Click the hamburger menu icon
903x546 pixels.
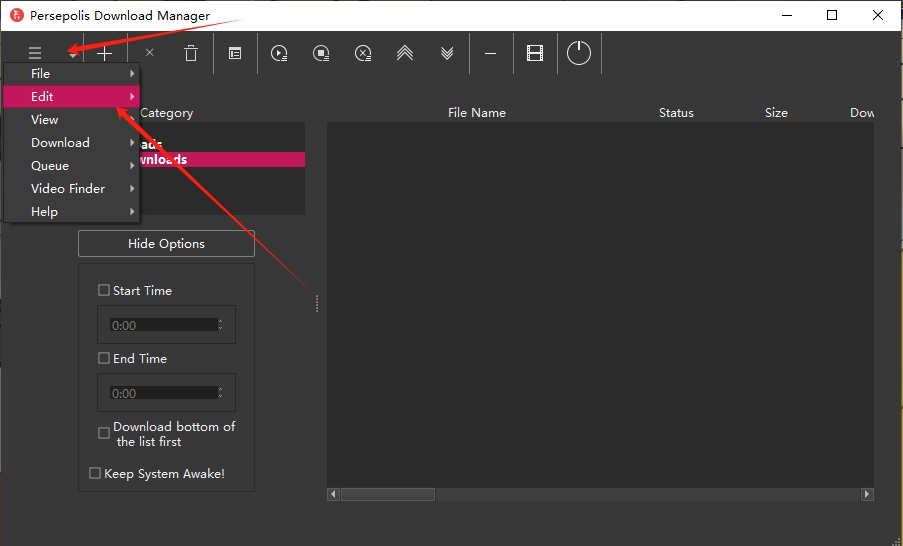36,54
